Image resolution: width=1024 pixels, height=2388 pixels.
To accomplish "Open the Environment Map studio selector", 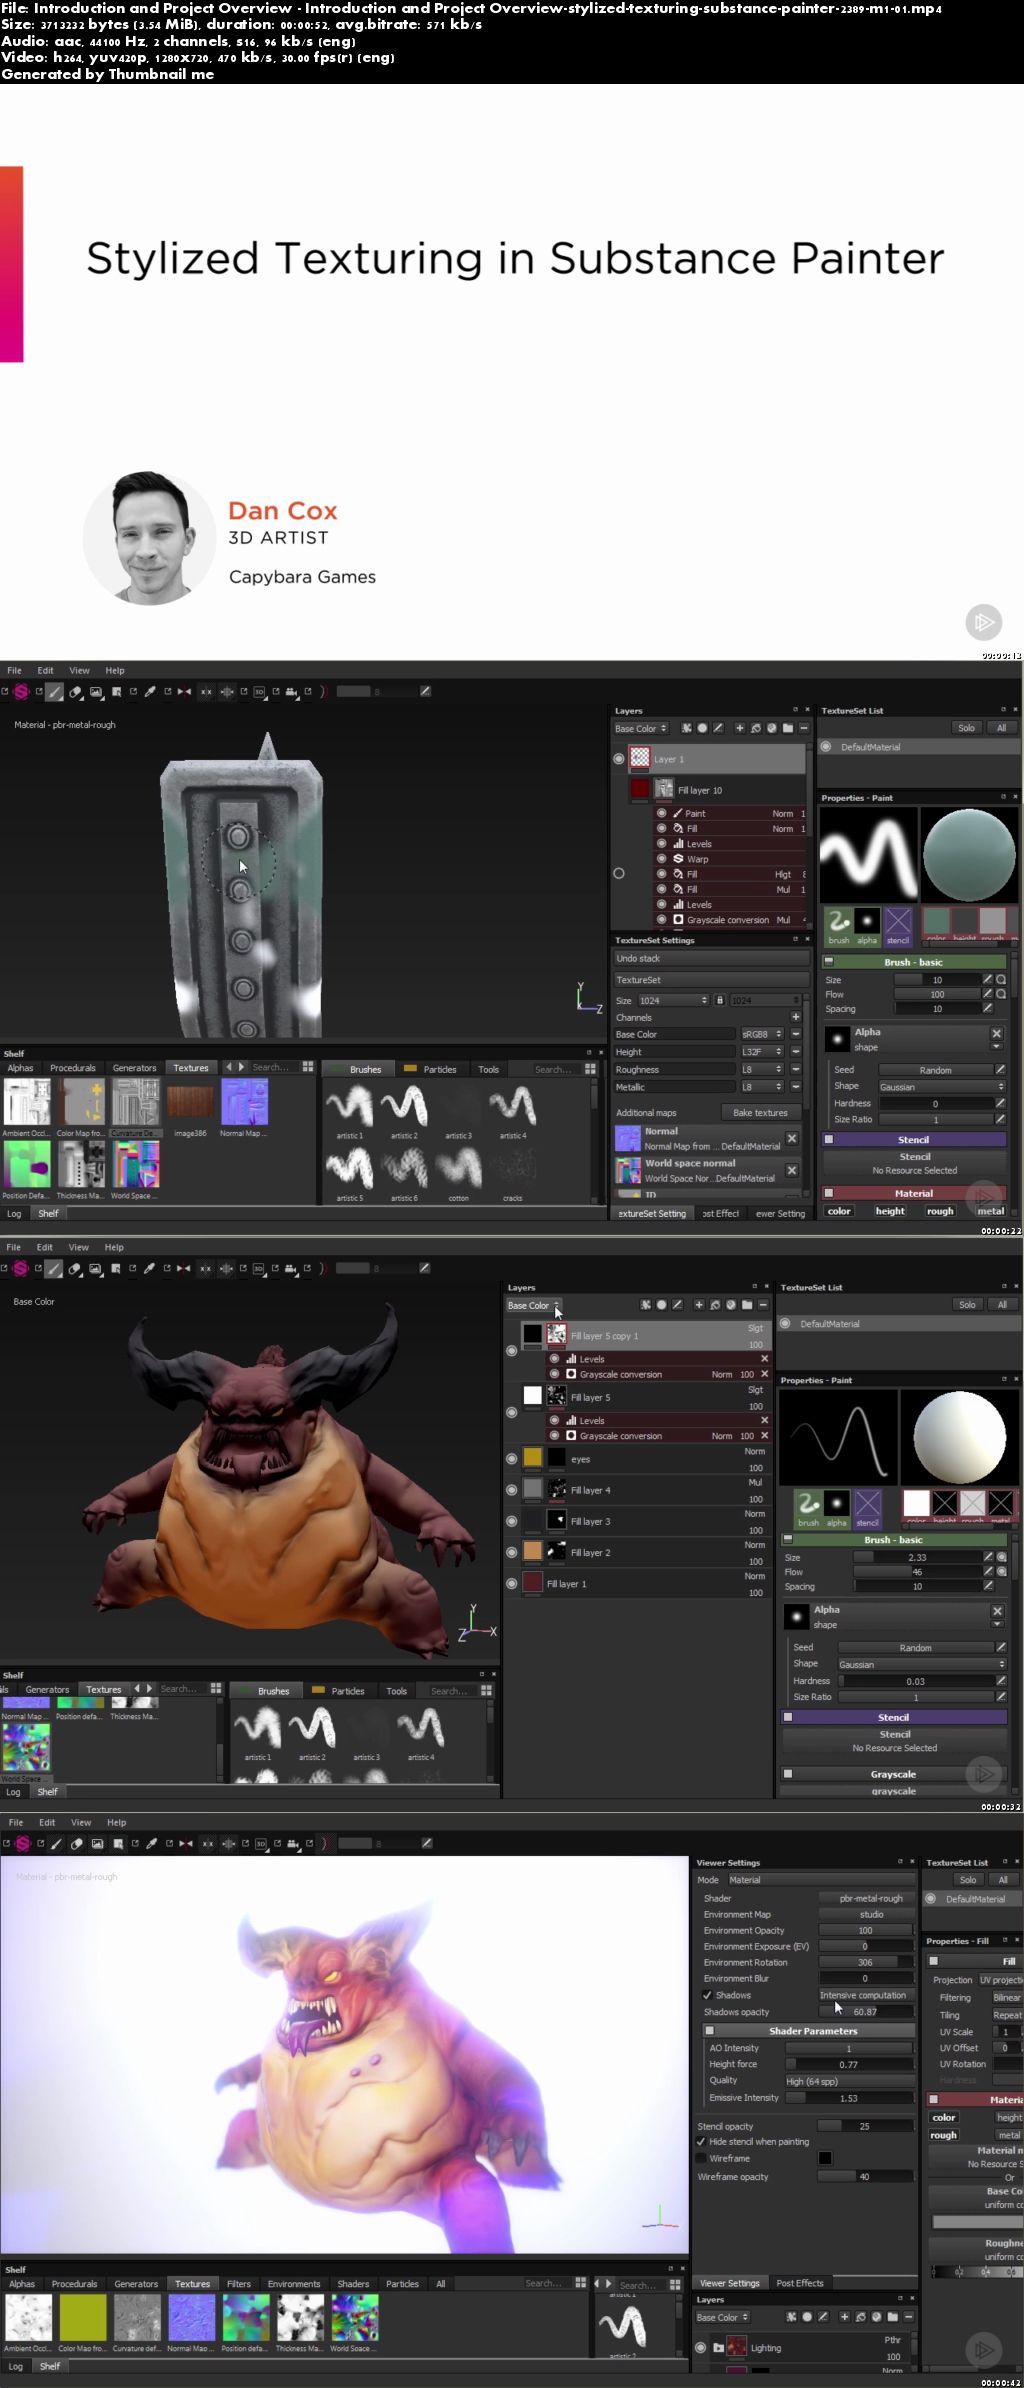I will click(x=867, y=1914).
